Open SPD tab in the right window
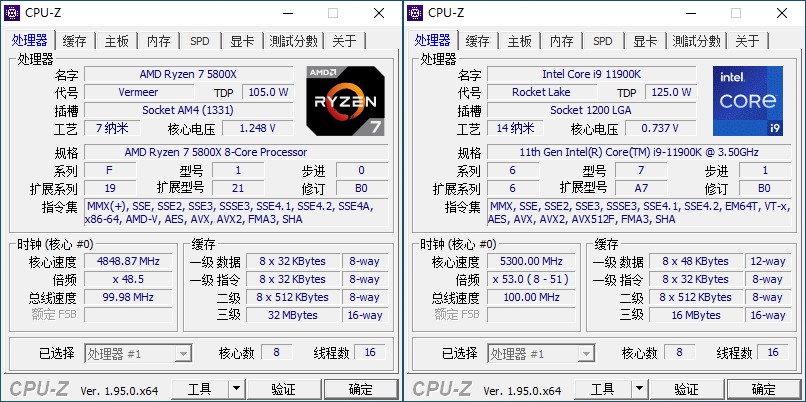 [603, 41]
